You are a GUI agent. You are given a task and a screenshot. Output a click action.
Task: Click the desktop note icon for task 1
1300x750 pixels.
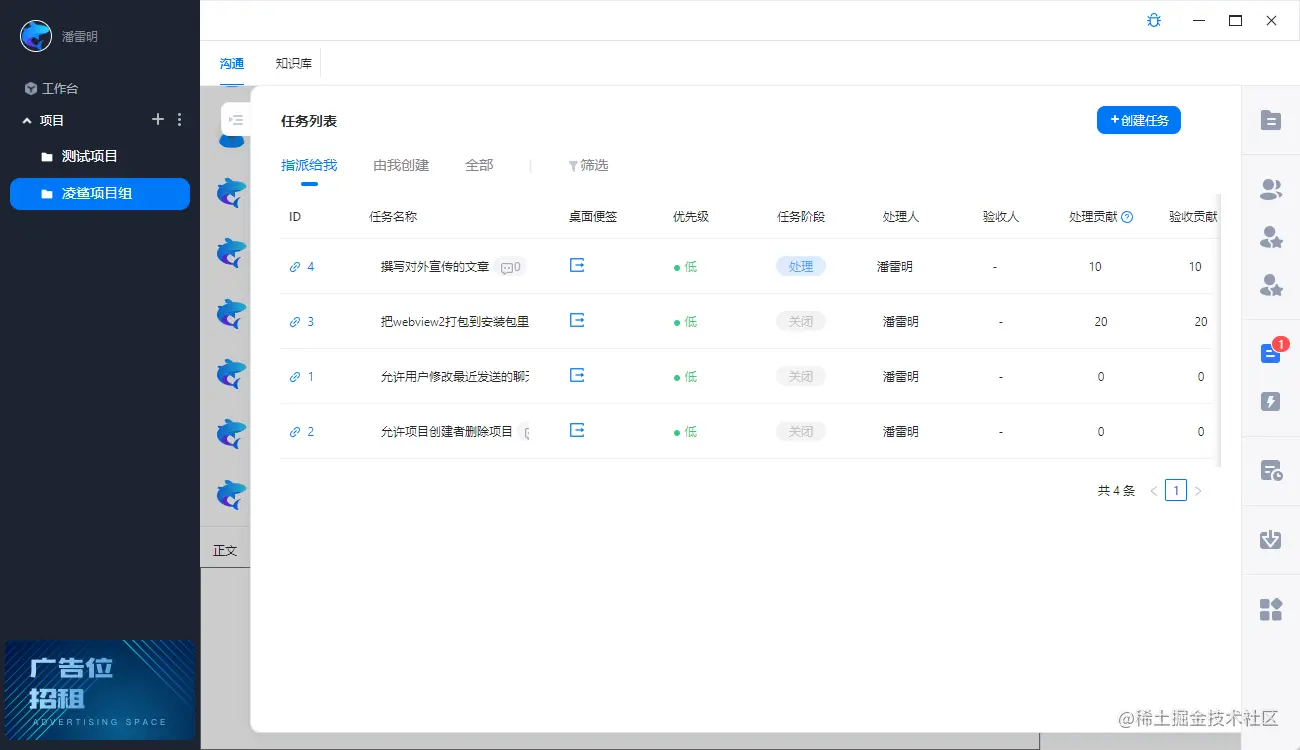(x=577, y=375)
